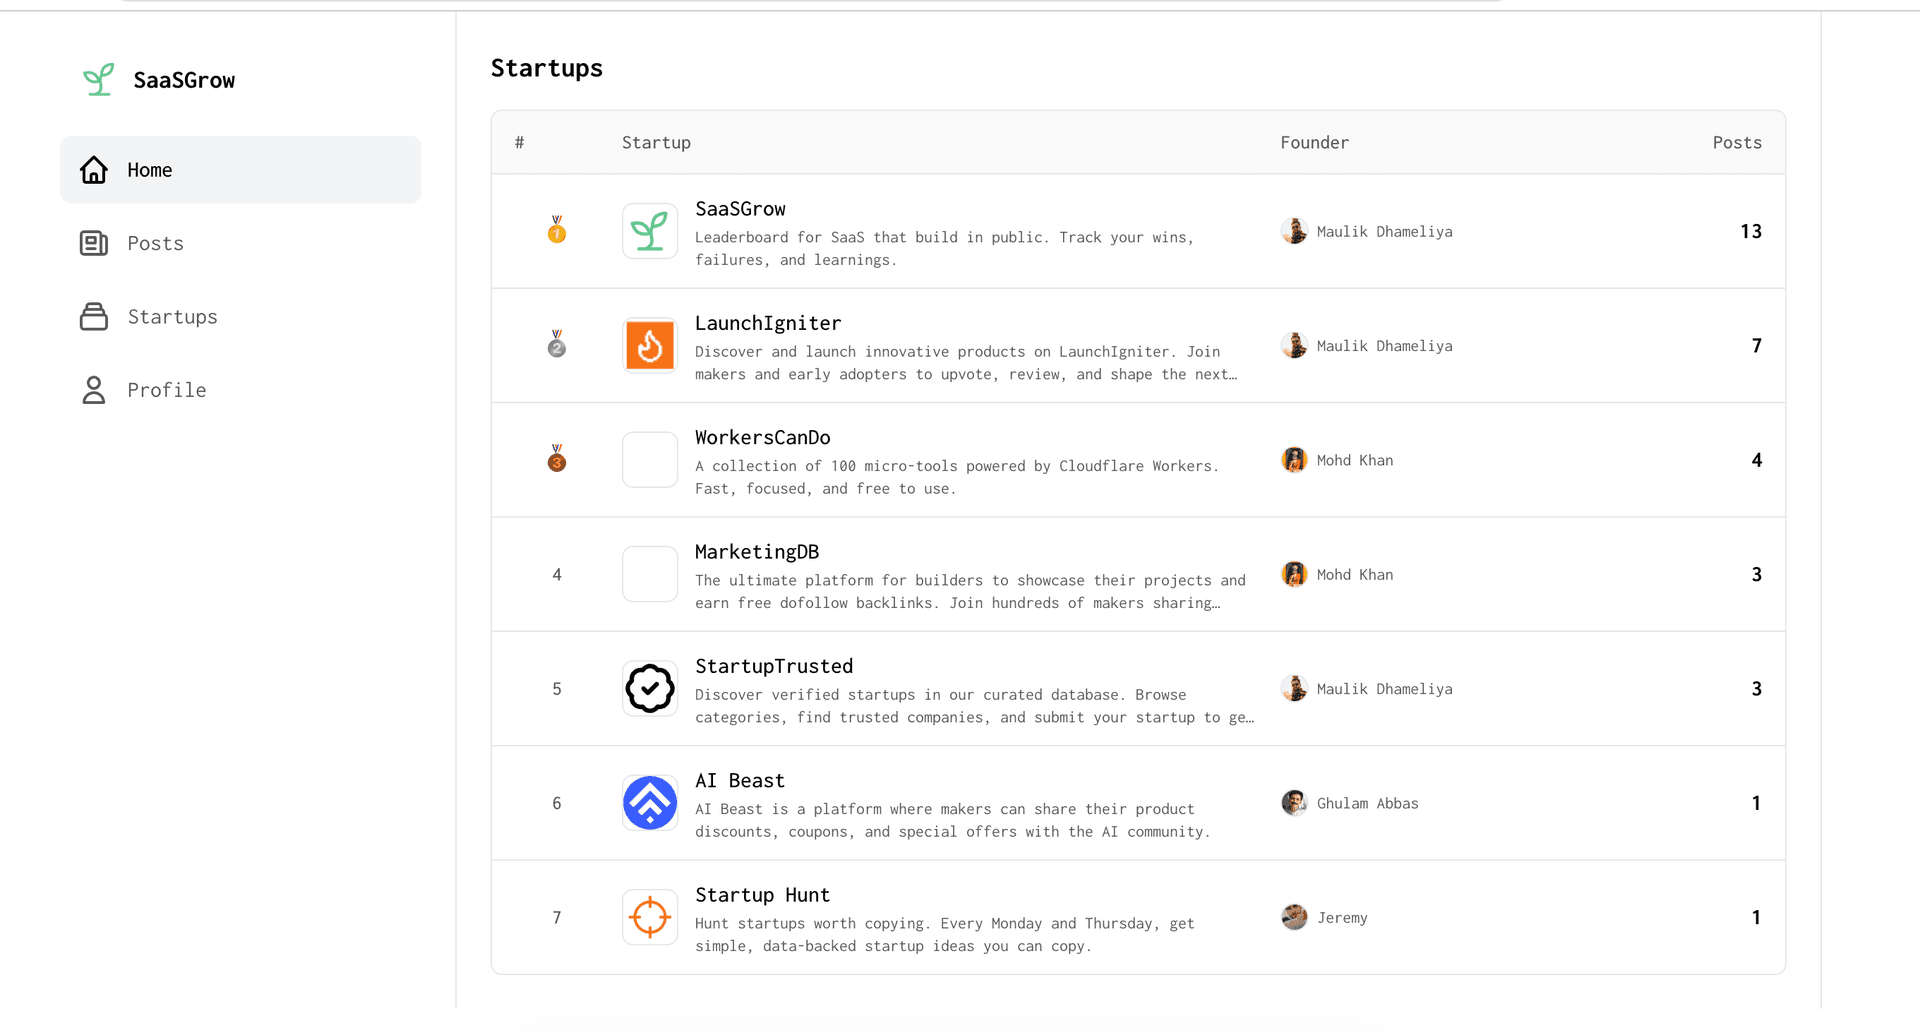Click Maulik Dhameliya's avatar in the SaaSGrow row
Screen dimensions: 1920x1031
(x=1294, y=231)
